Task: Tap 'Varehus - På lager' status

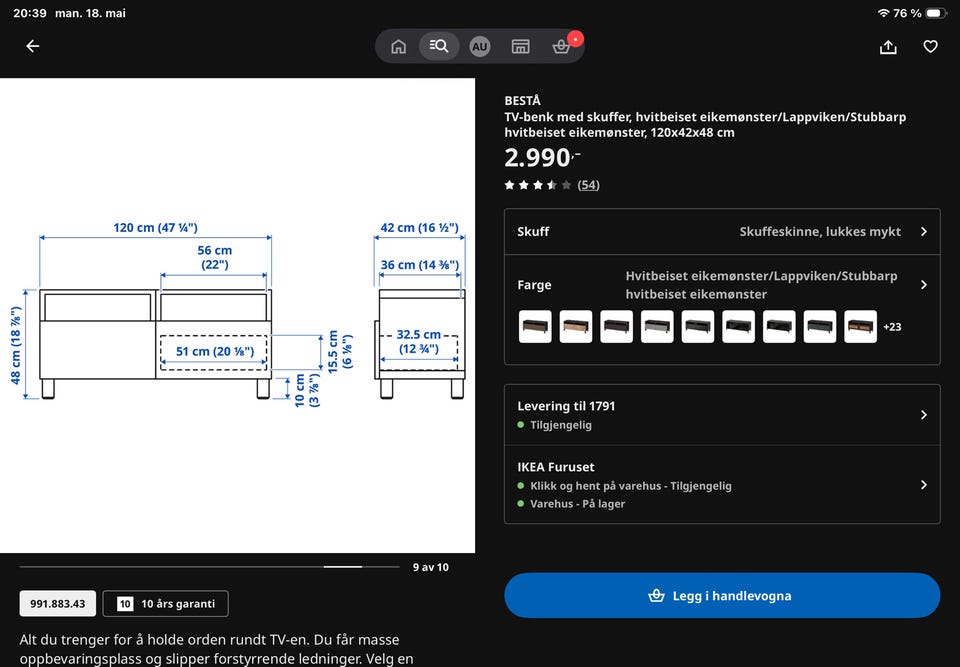Action: 577,503
